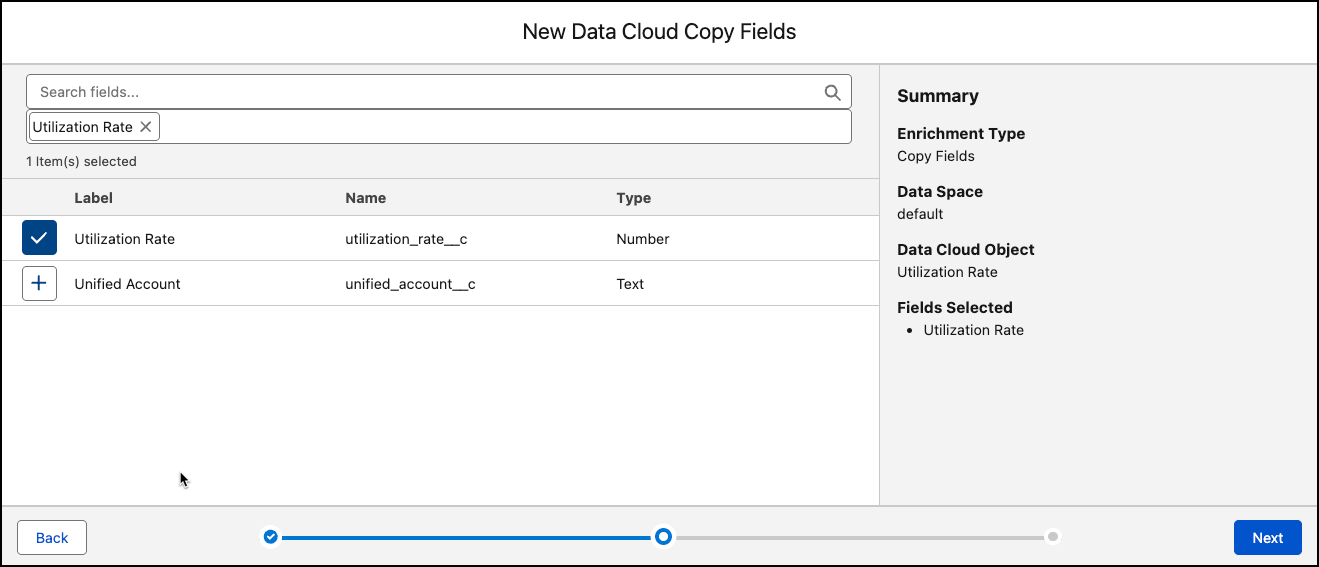Click the Number type cell
The height and width of the screenshot is (567, 1319).
[x=642, y=239]
